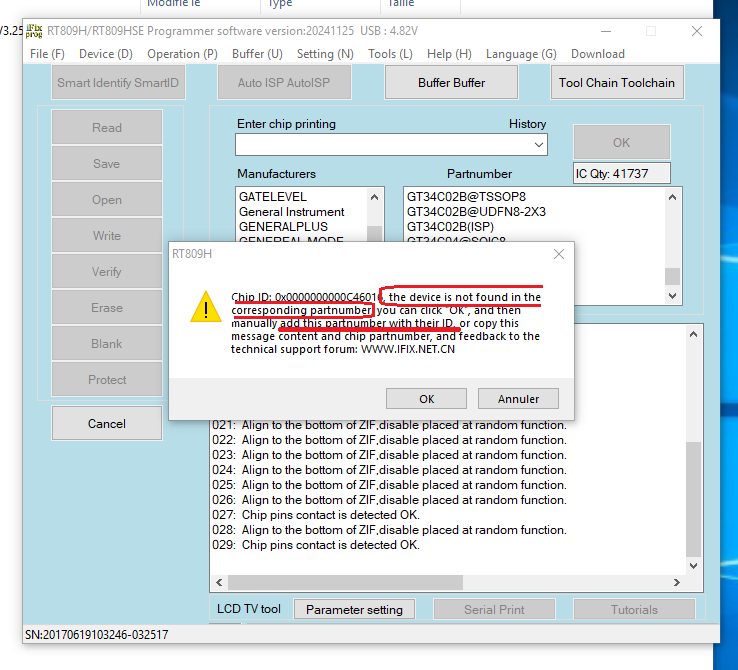This screenshot has height=670, width=738.
Task: Select General Instrument manufacturer
Action: click(x=291, y=212)
